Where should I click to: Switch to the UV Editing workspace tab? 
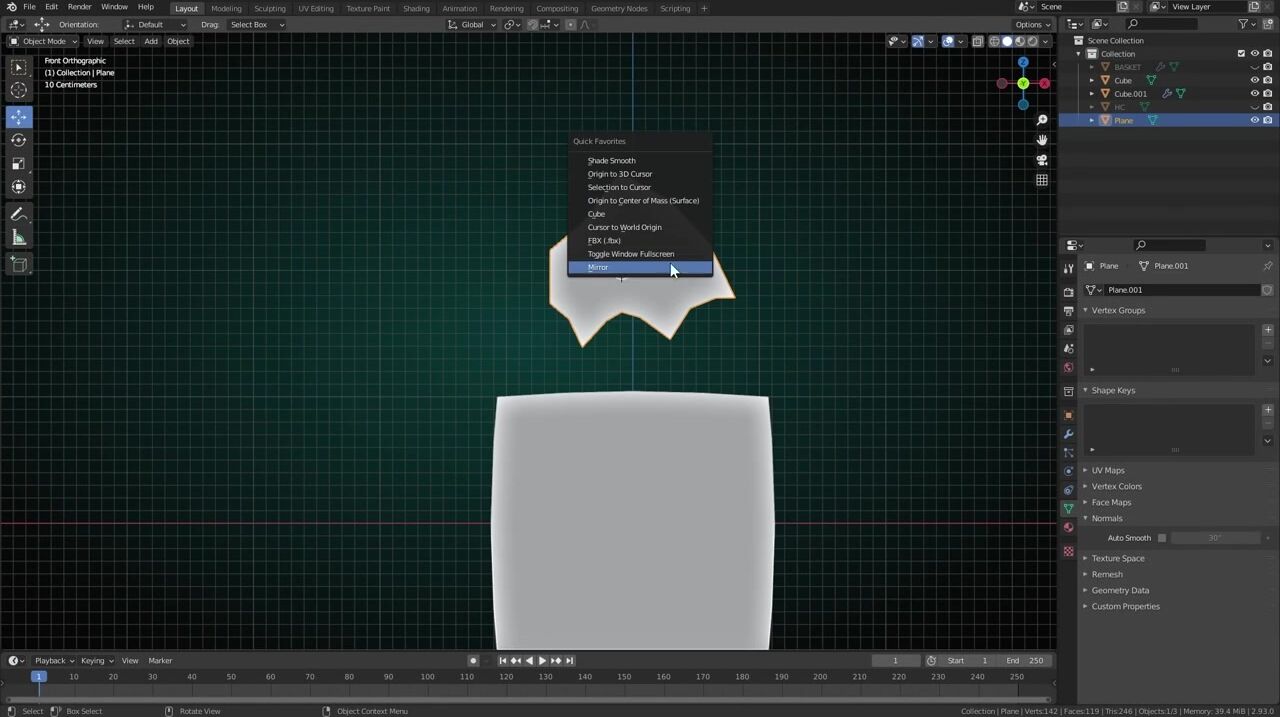(315, 8)
